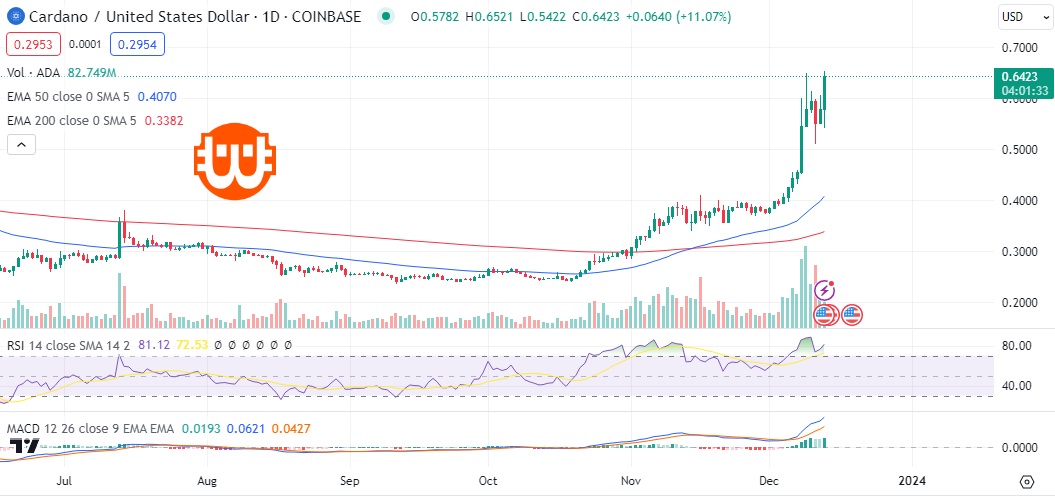
Task: Click the red sell price 0.2953 button
Action: pyautogui.click(x=34, y=44)
